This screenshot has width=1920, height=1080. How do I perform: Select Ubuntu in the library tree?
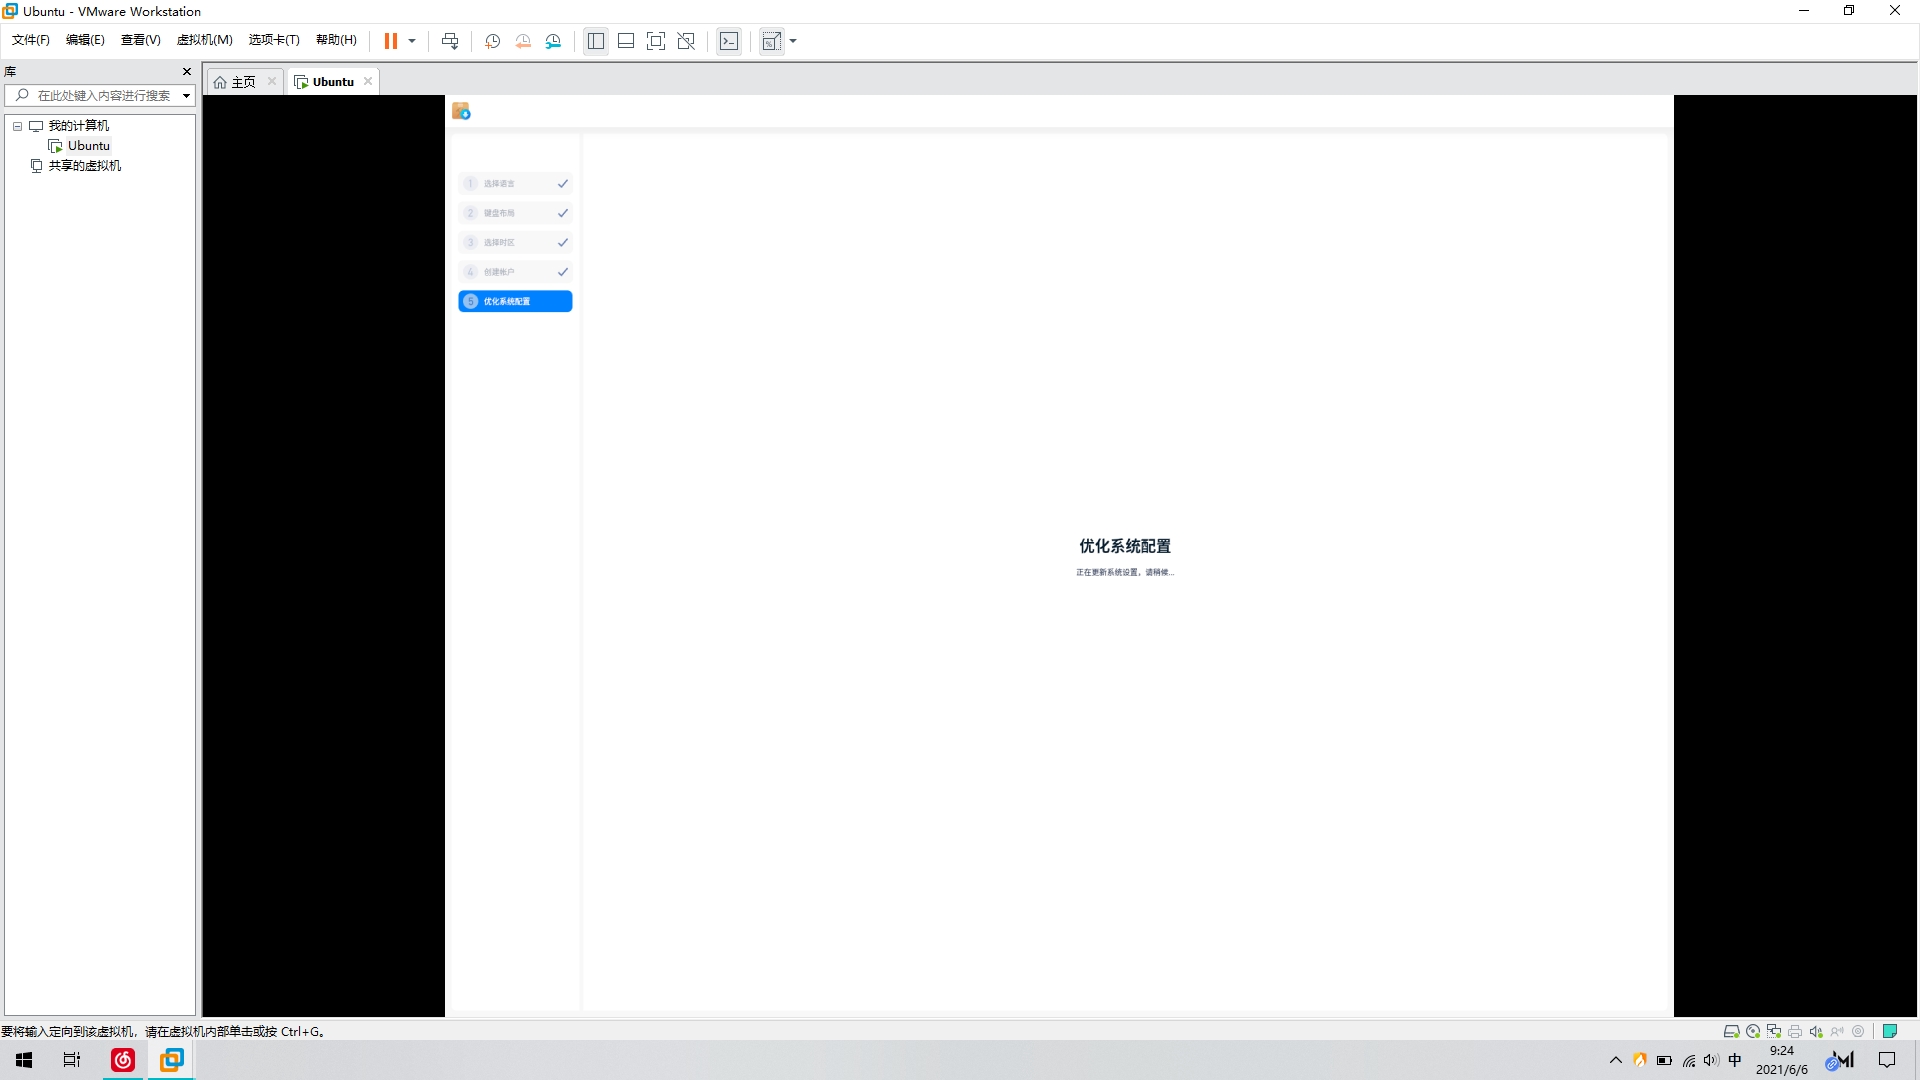(88, 146)
